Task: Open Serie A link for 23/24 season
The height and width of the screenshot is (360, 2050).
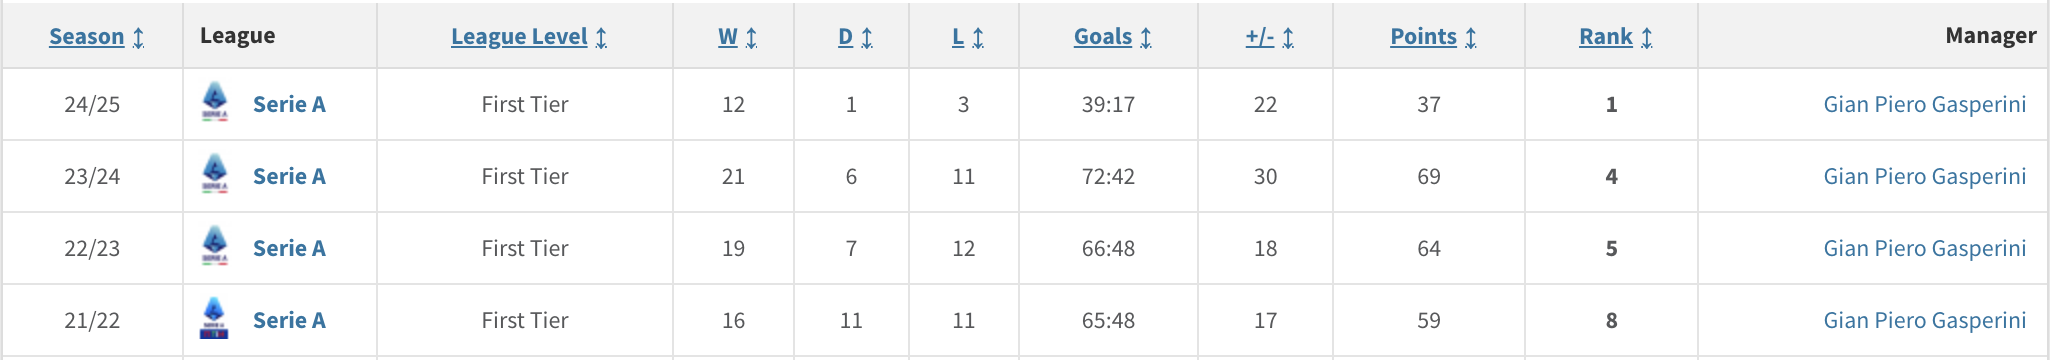Action: pyautogui.click(x=289, y=176)
